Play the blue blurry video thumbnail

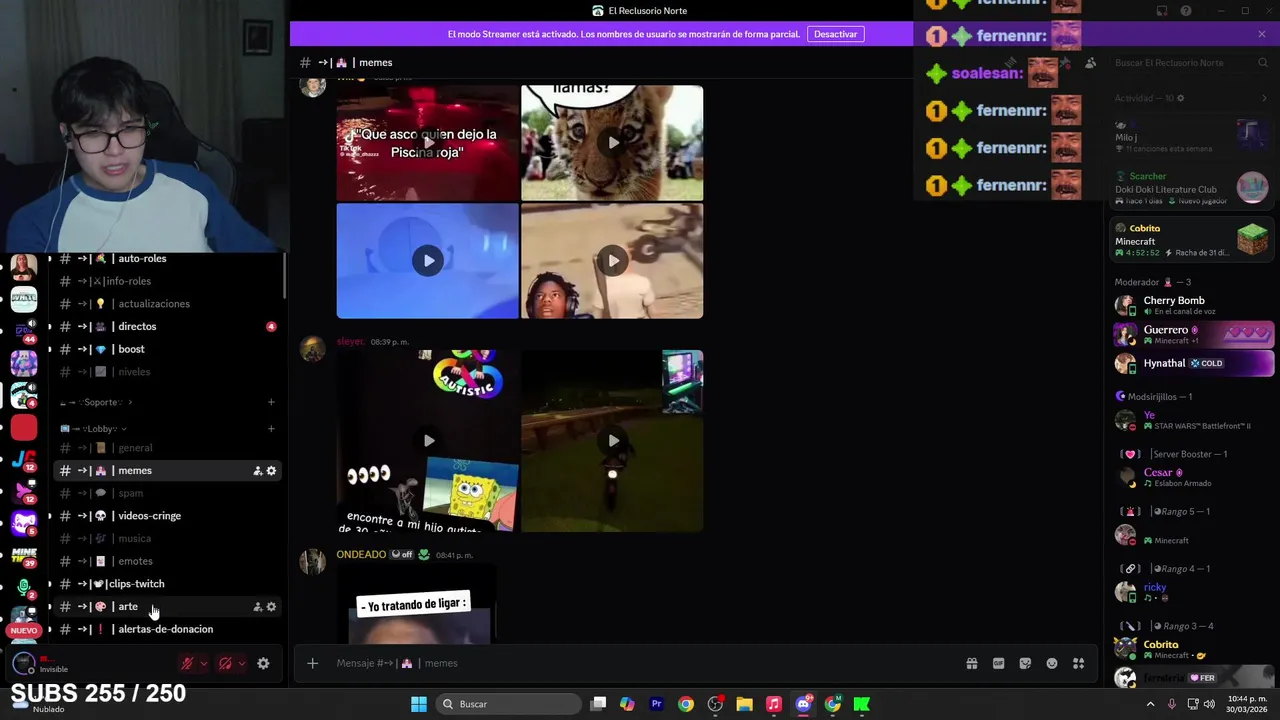click(x=428, y=261)
